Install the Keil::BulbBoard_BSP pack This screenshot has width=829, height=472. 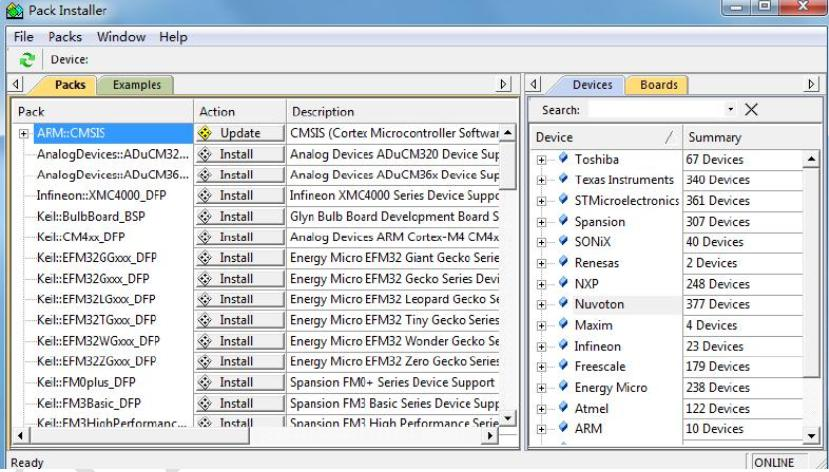coord(240,217)
